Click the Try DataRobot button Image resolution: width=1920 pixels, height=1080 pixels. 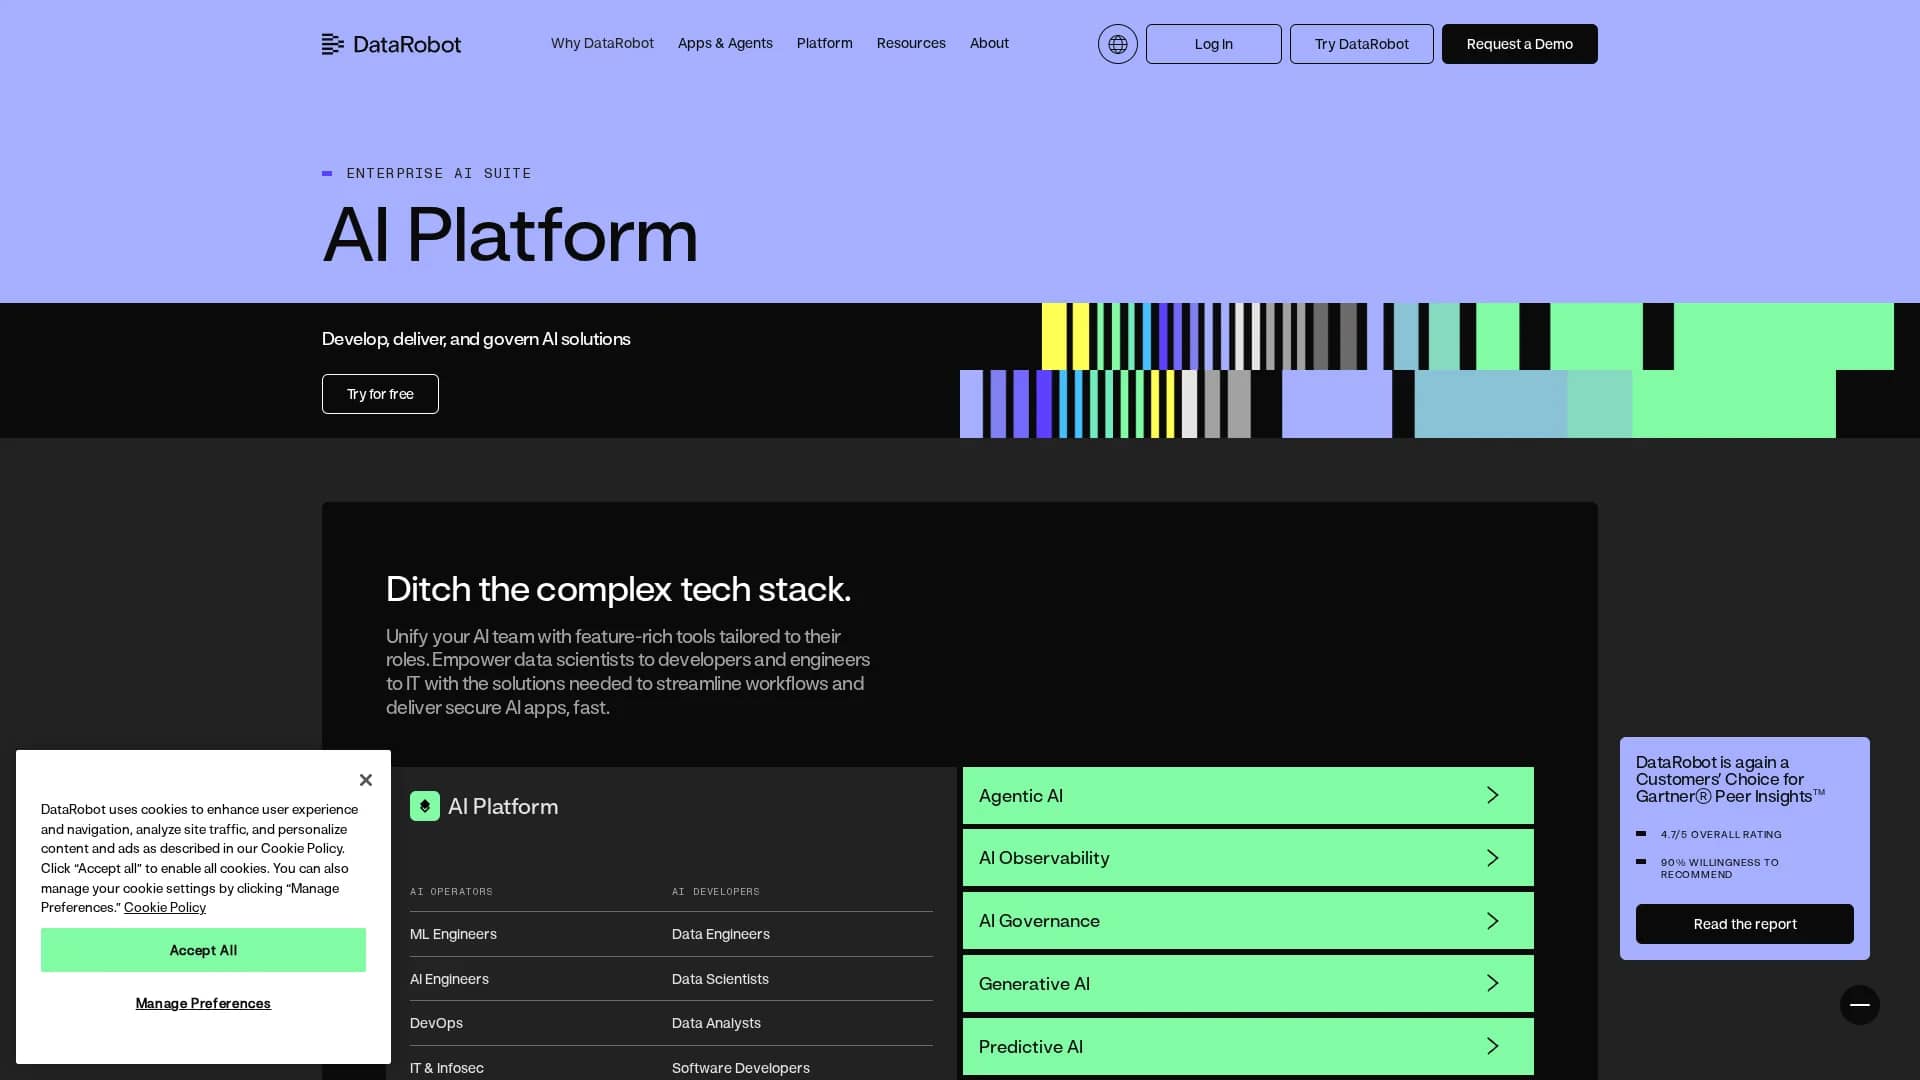click(1361, 44)
